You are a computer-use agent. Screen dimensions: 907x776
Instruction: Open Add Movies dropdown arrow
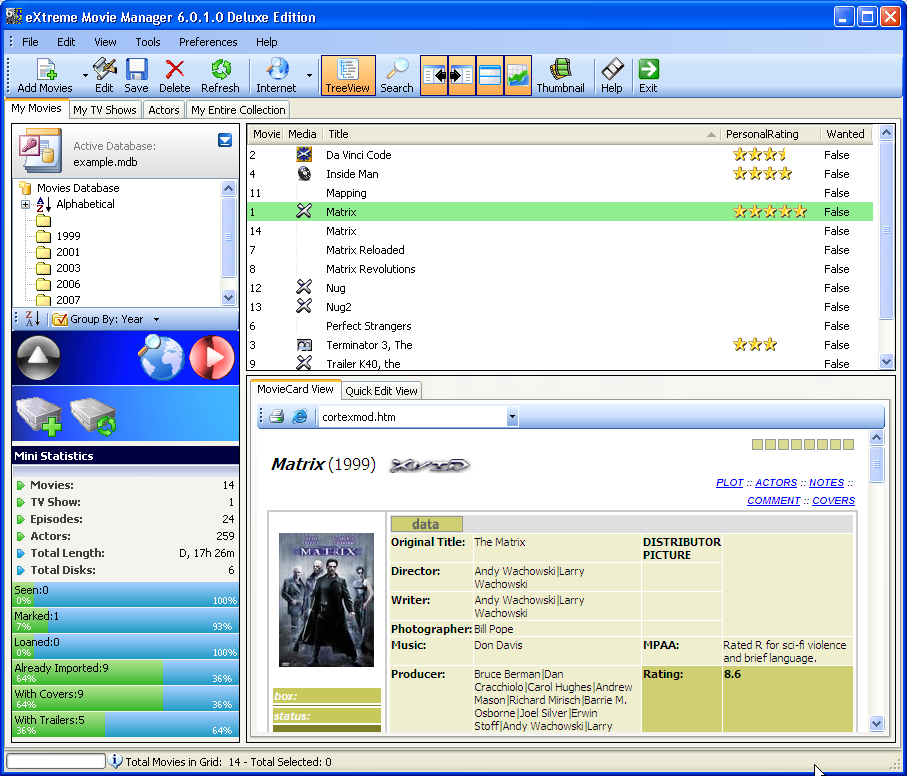coord(85,75)
